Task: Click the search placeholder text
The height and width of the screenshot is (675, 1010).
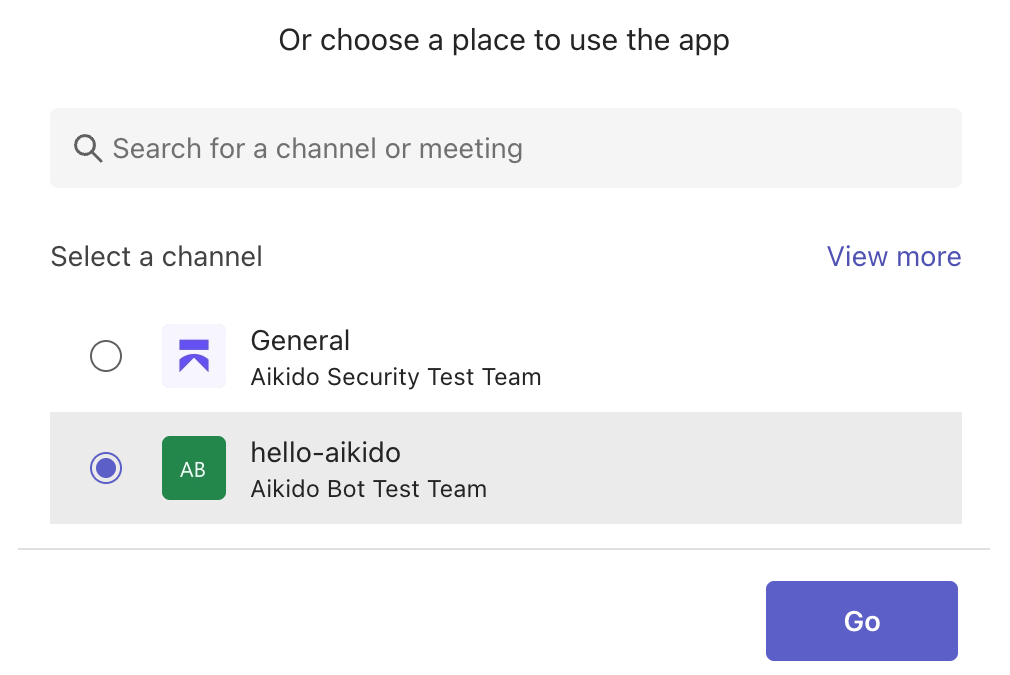Action: [317, 149]
